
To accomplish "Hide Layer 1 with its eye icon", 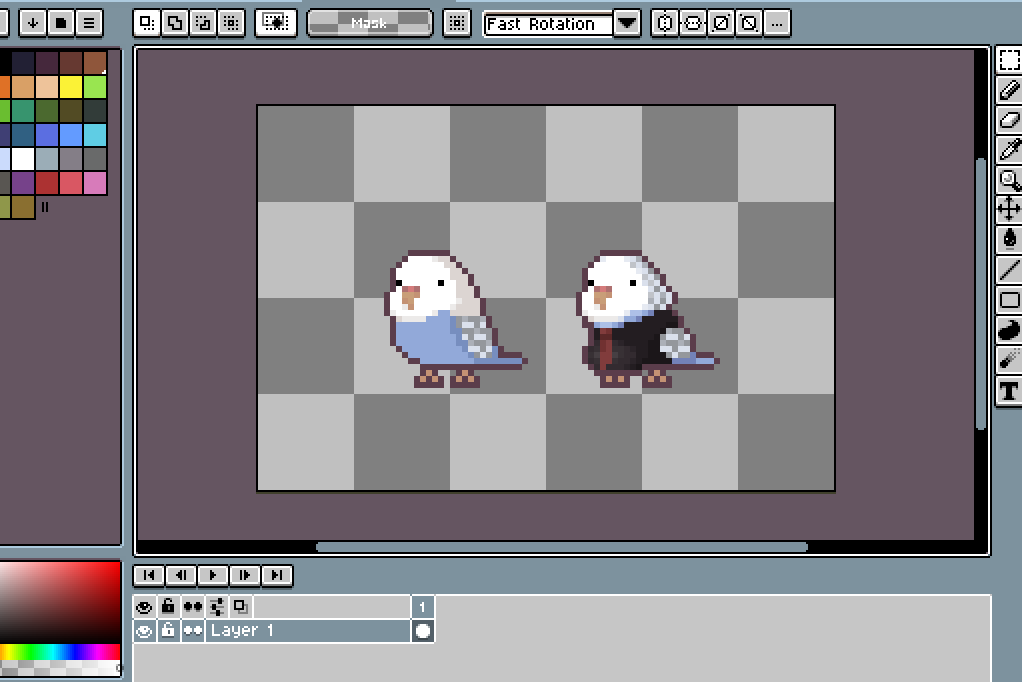I will 144,631.
